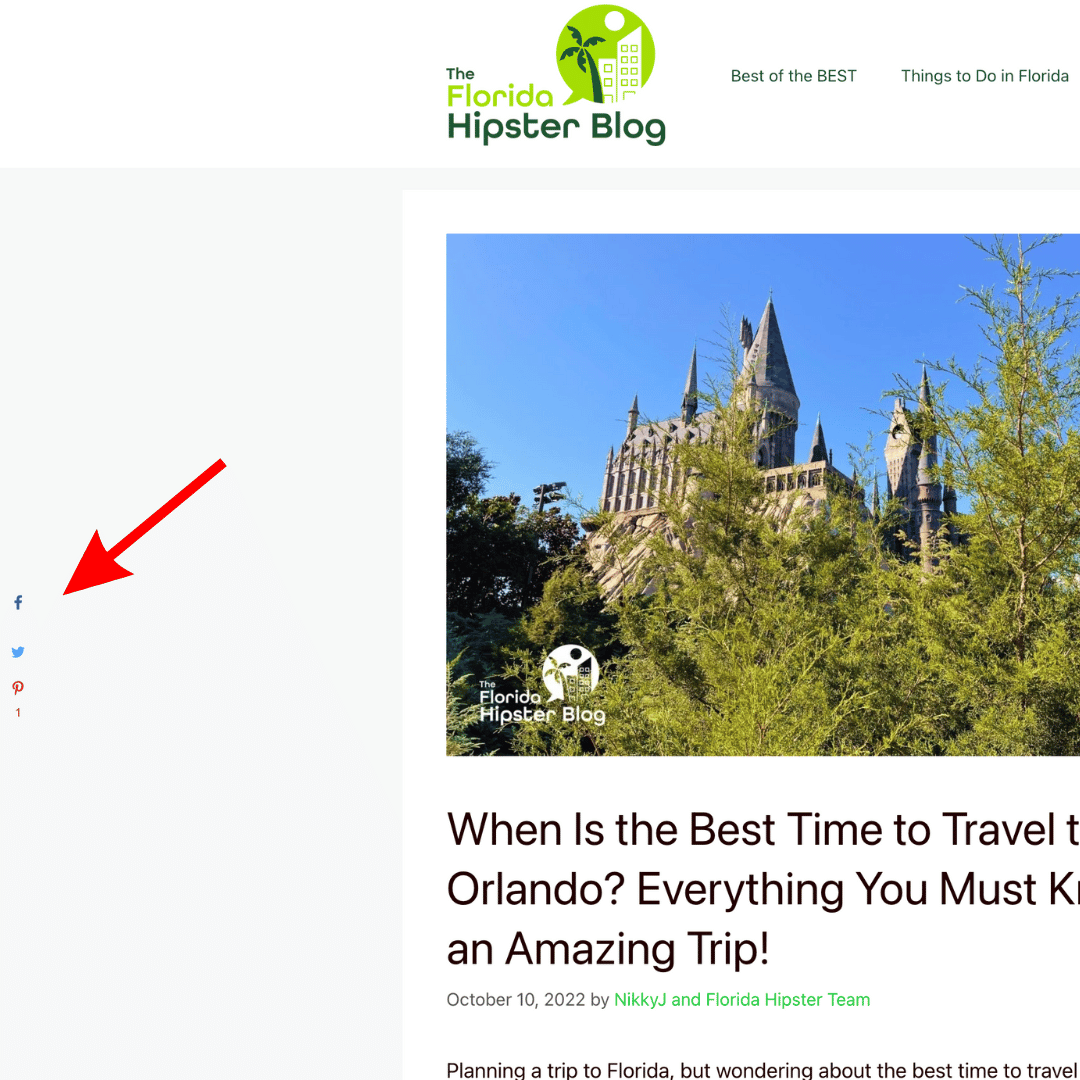
Task: Click the green palm tree logo emblem
Action: click(605, 55)
